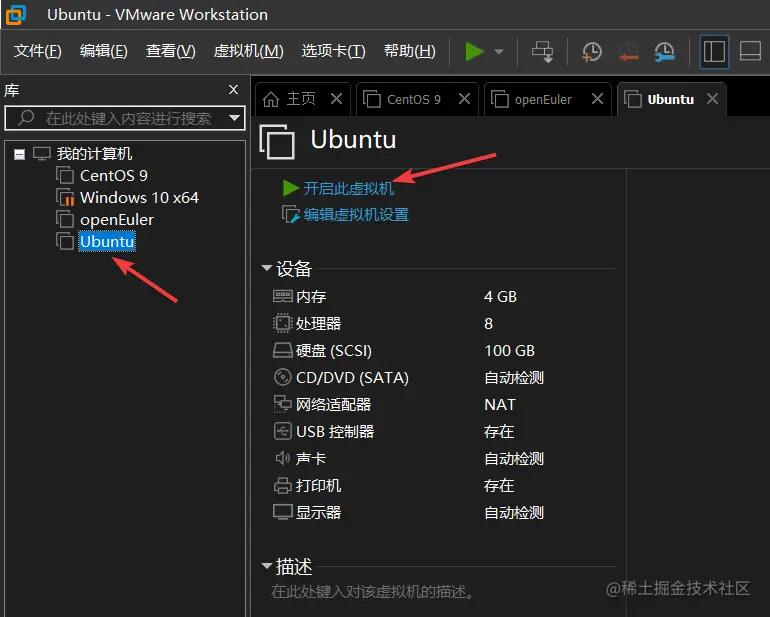770x617 pixels.
Task: Open the 虚拟机(M) menu
Action: [248, 51]
